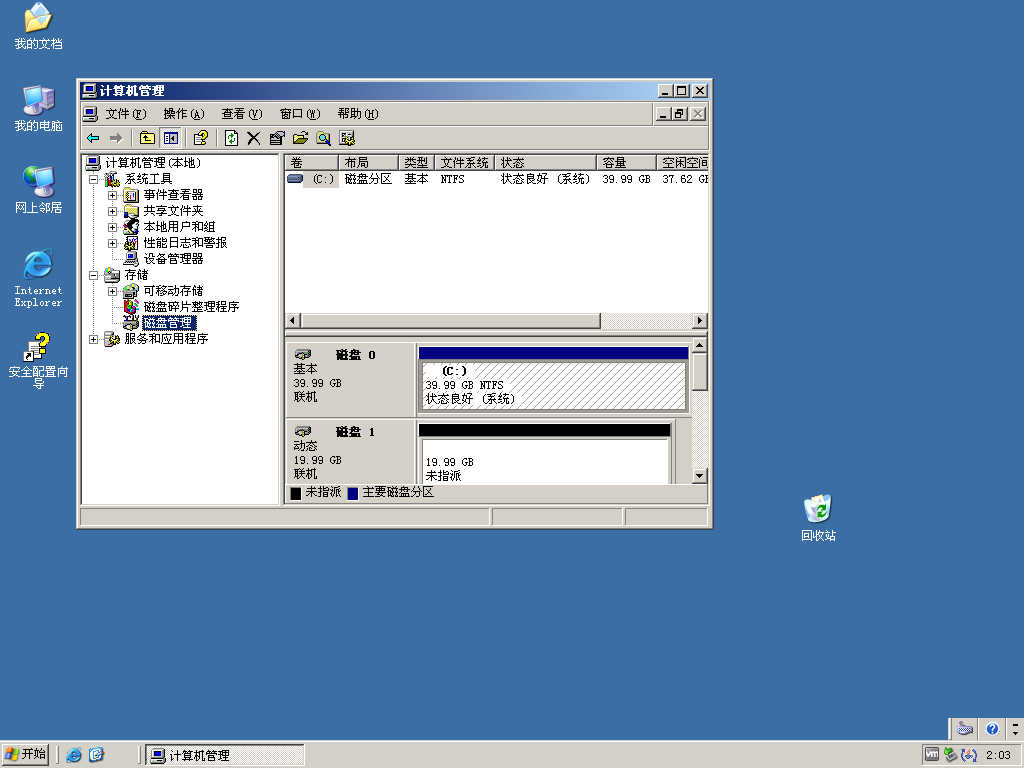Screen dimensions: 1024x768
Task: Open the 文件(F) menu
Action: coord(126,114)
